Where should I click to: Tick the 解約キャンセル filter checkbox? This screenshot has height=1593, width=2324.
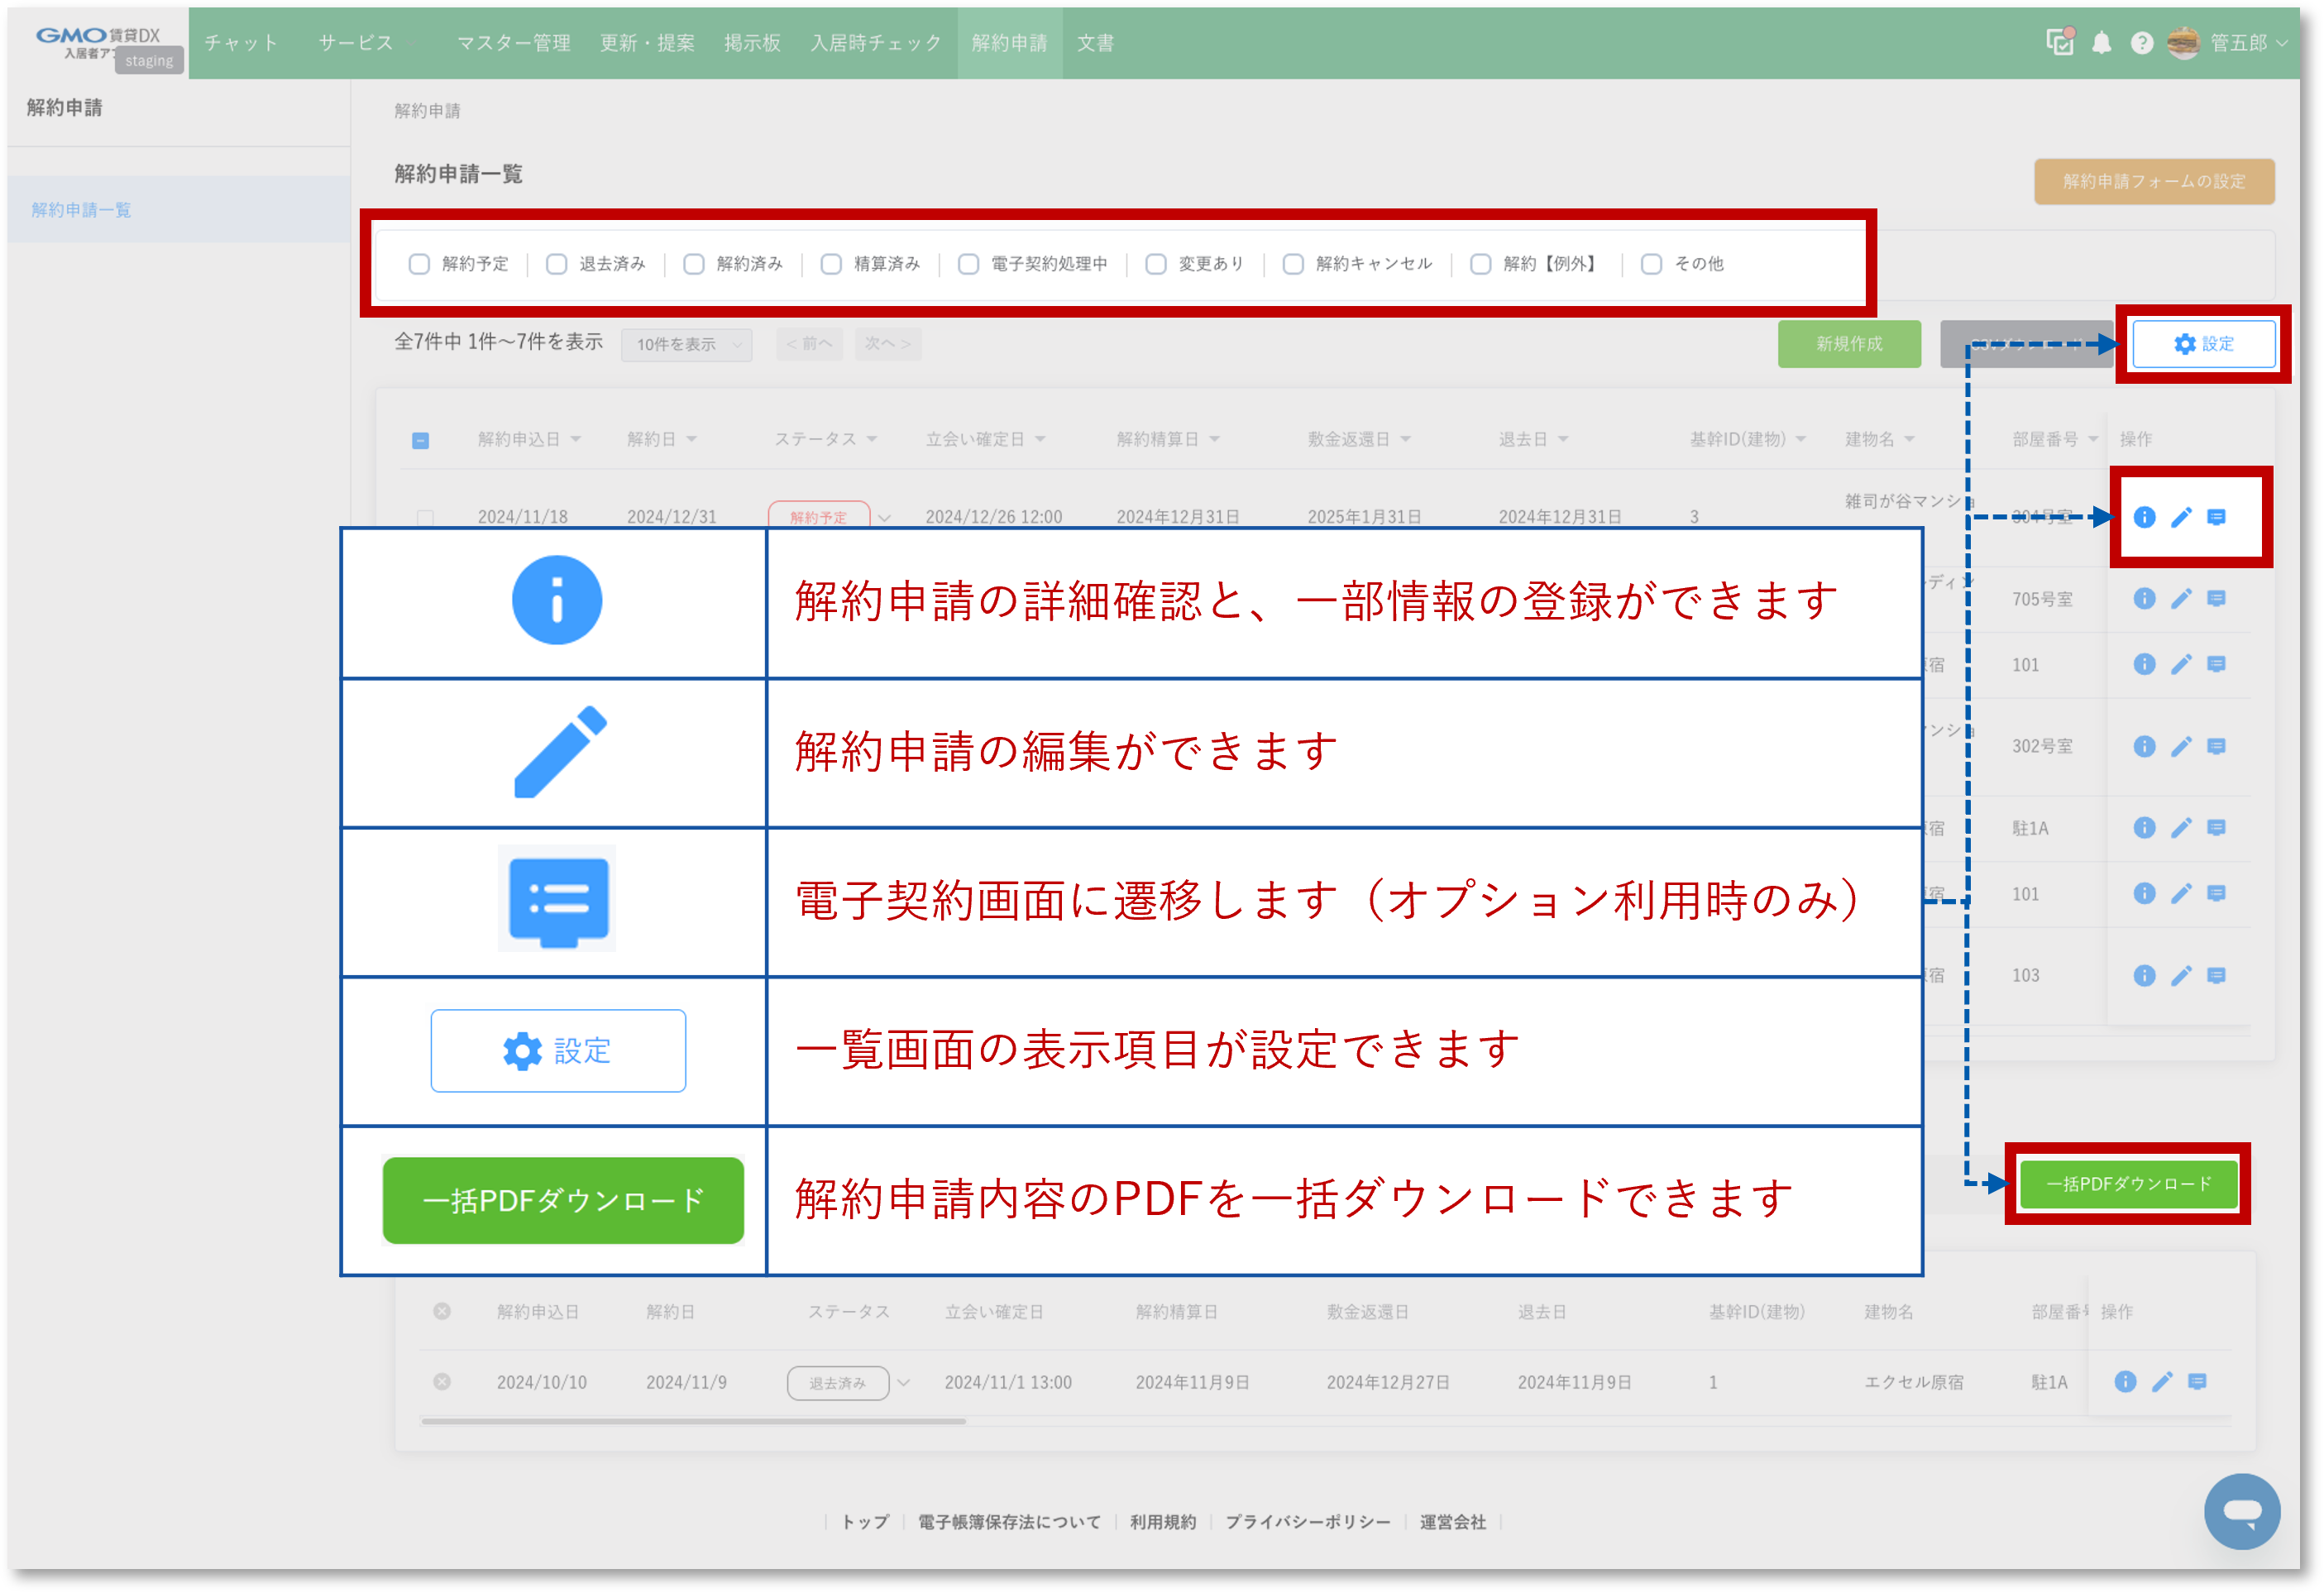point(1293,264)
